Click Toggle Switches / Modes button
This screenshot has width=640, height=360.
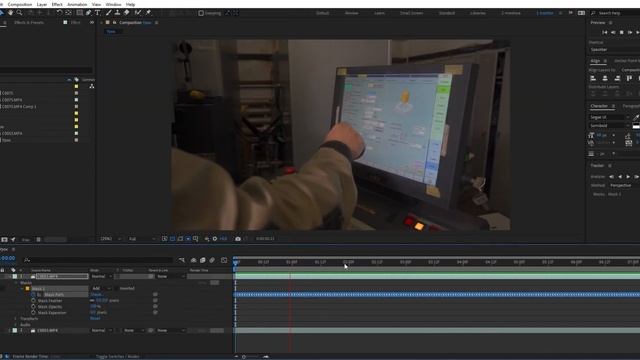coord(118,356)
